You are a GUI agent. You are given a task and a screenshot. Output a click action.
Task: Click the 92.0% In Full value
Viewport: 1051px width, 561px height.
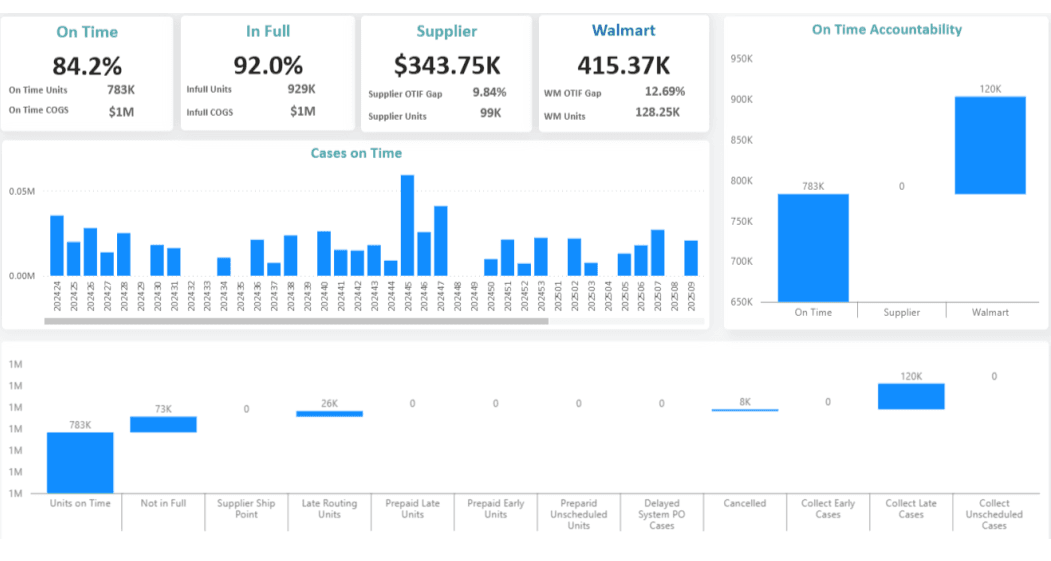(x=268, y=65)
